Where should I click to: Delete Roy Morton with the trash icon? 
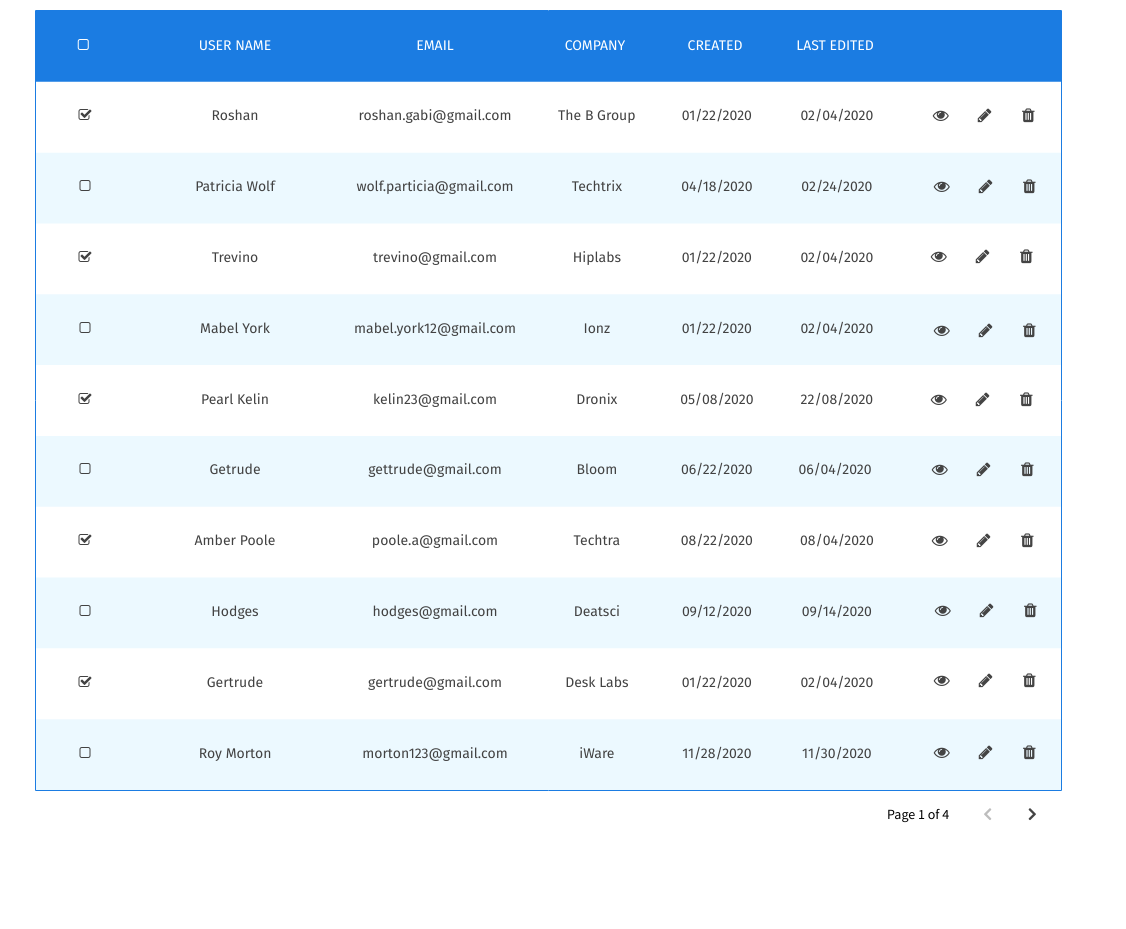tap(1029, 752)
